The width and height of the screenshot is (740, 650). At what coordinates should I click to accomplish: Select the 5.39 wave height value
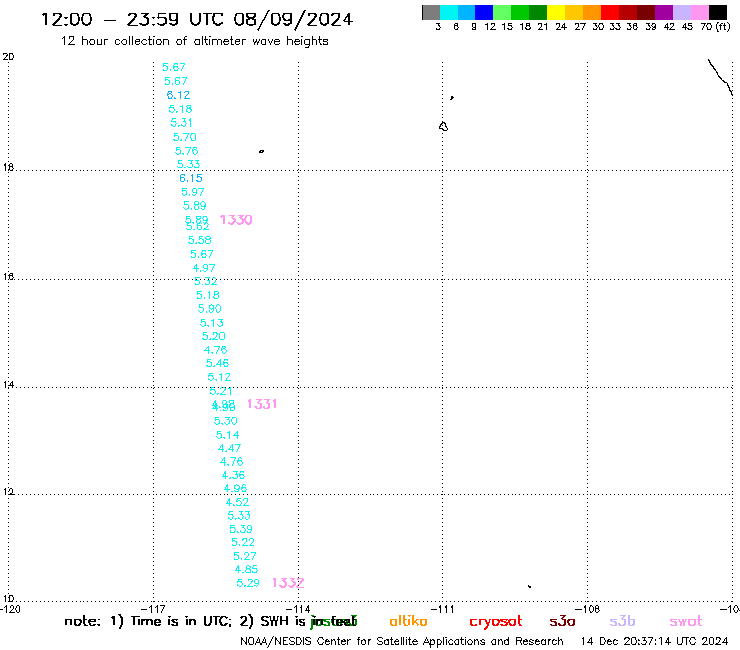pos(241,529)
